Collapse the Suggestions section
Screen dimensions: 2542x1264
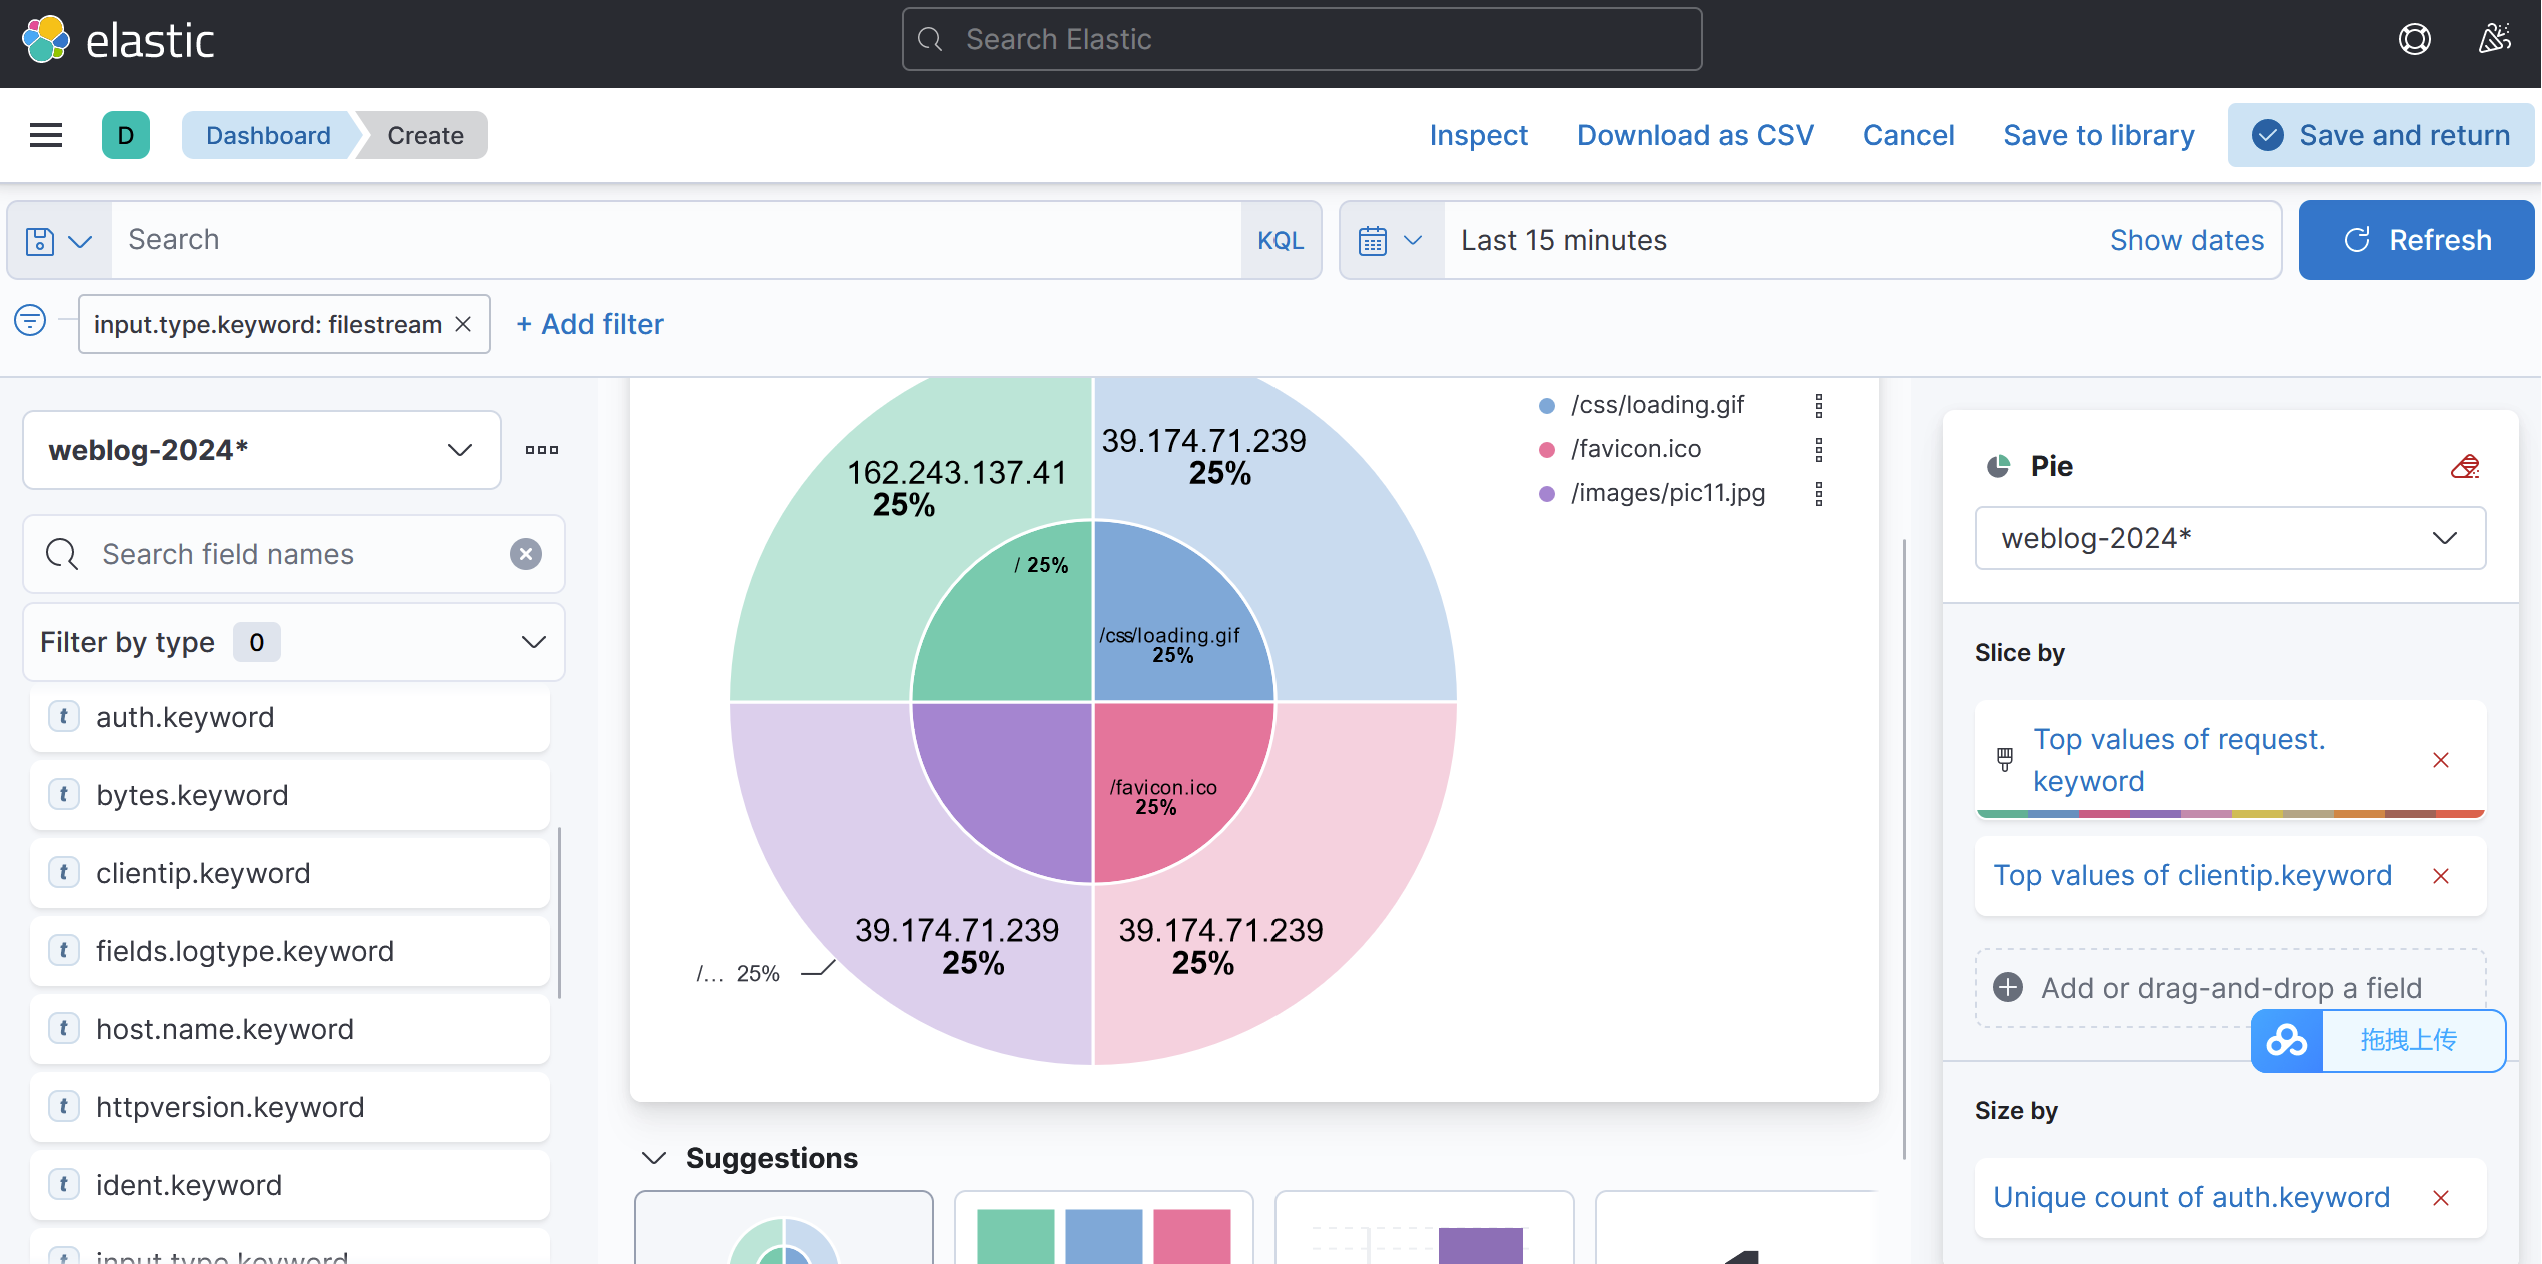click(654, 1158)
